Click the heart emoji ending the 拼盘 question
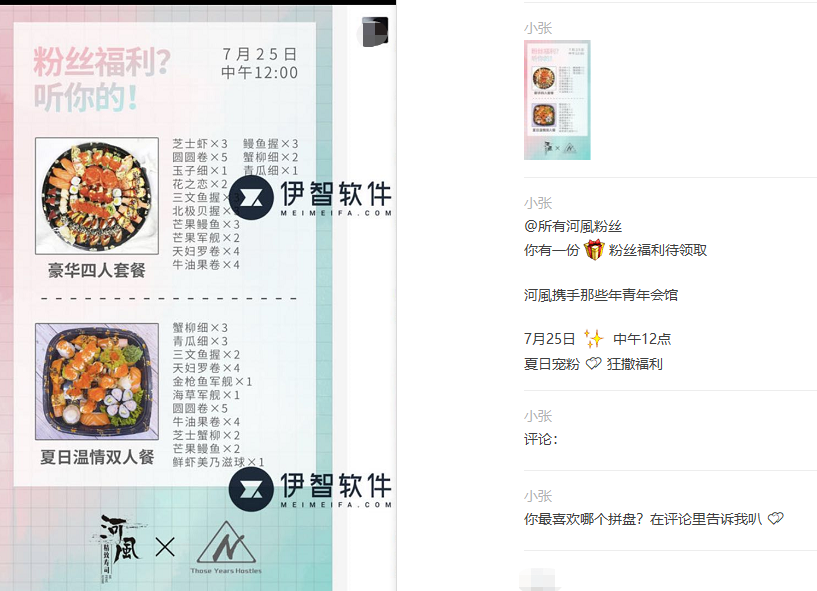The width and height of the screenshot is (817, 591). click(x=775, y=519)
